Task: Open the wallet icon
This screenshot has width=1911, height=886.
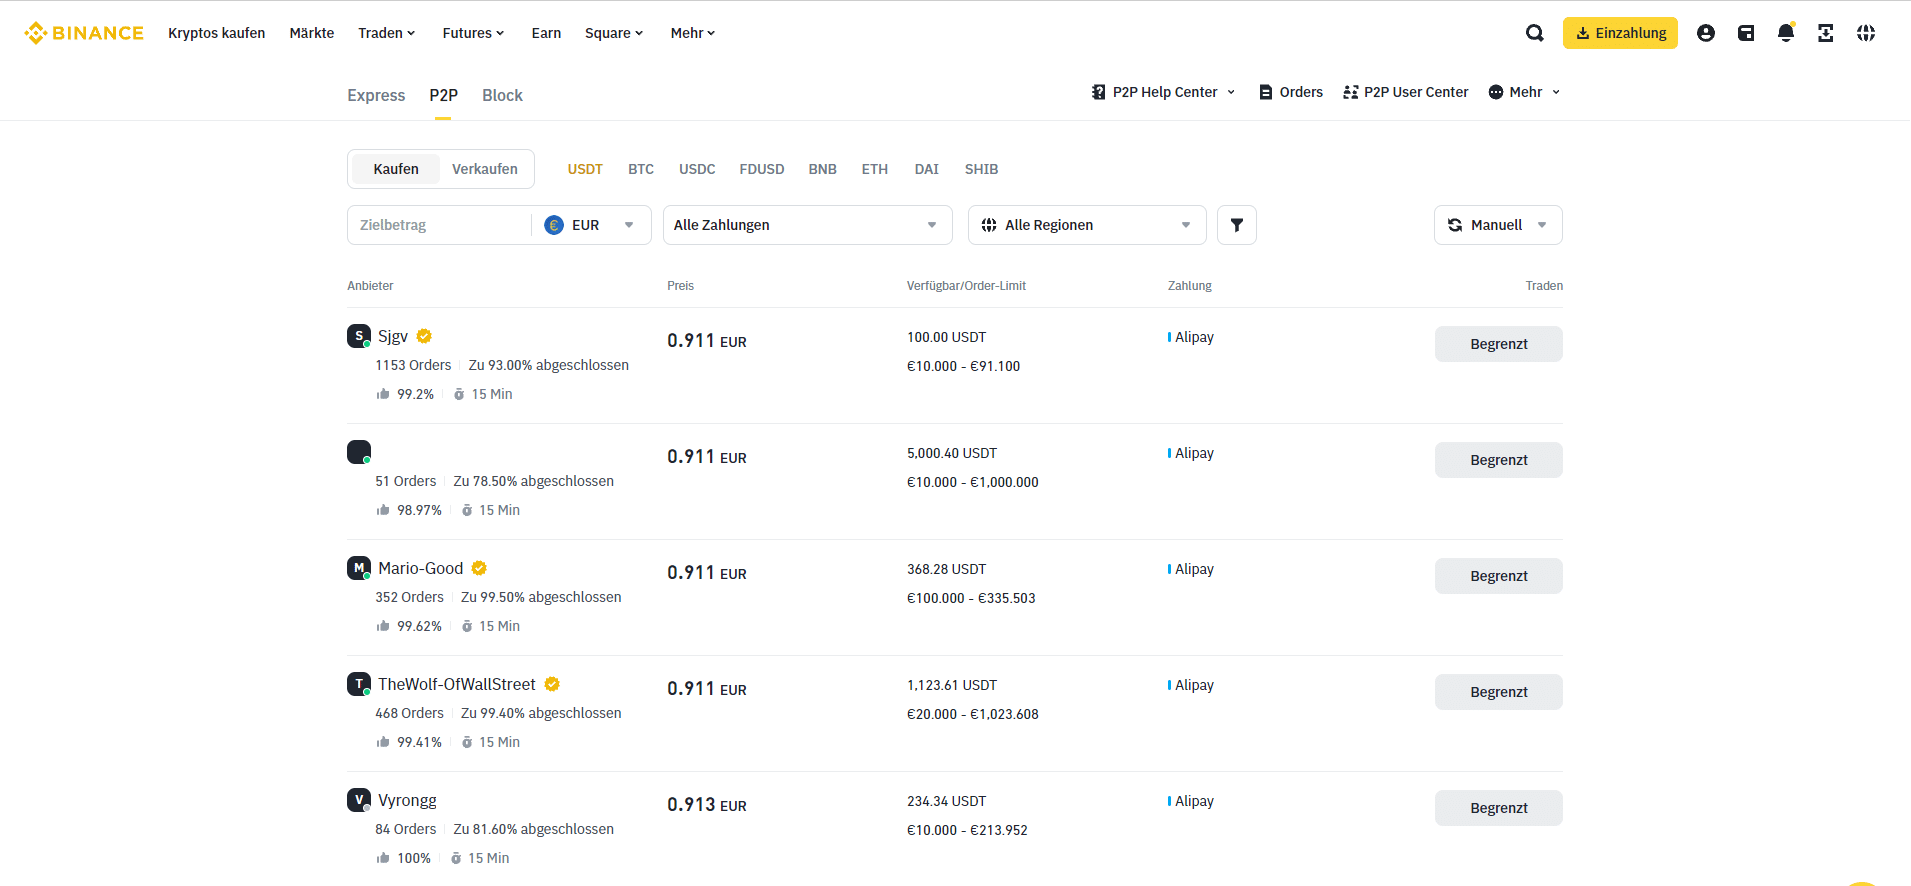Action: (1746, 33)
